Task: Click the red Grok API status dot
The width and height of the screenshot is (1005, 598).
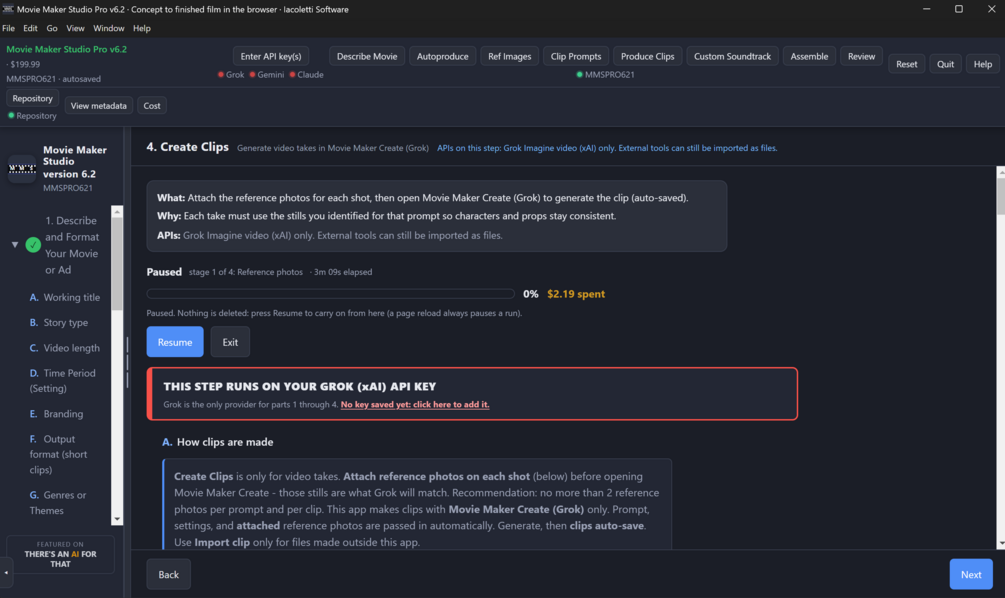Action: tap(220, 74)
